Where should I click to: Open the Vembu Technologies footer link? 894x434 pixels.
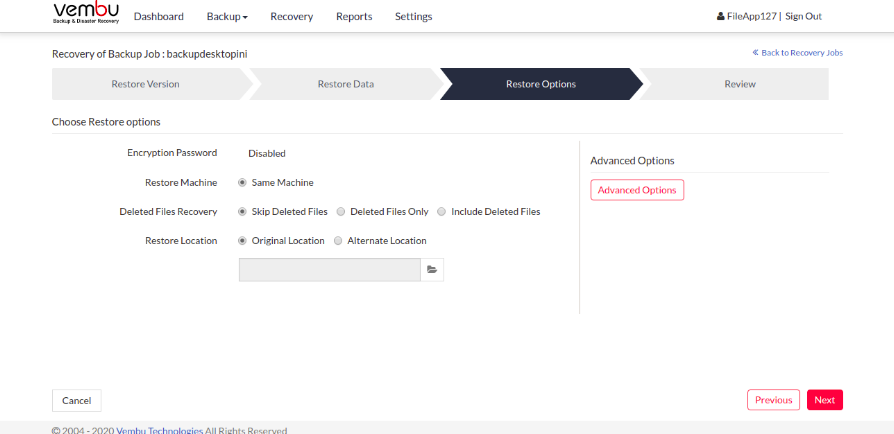[x=160, y=430]
